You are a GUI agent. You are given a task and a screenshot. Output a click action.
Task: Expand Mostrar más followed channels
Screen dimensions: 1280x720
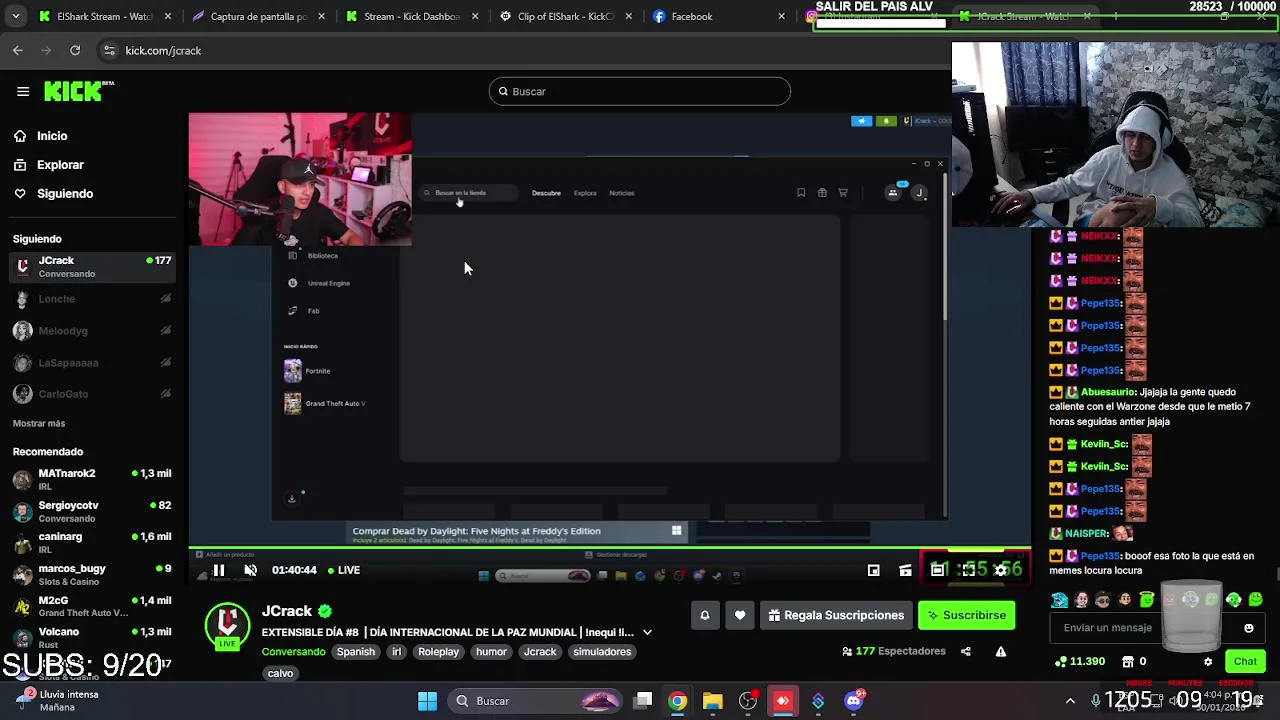click(x=39, y=424)
